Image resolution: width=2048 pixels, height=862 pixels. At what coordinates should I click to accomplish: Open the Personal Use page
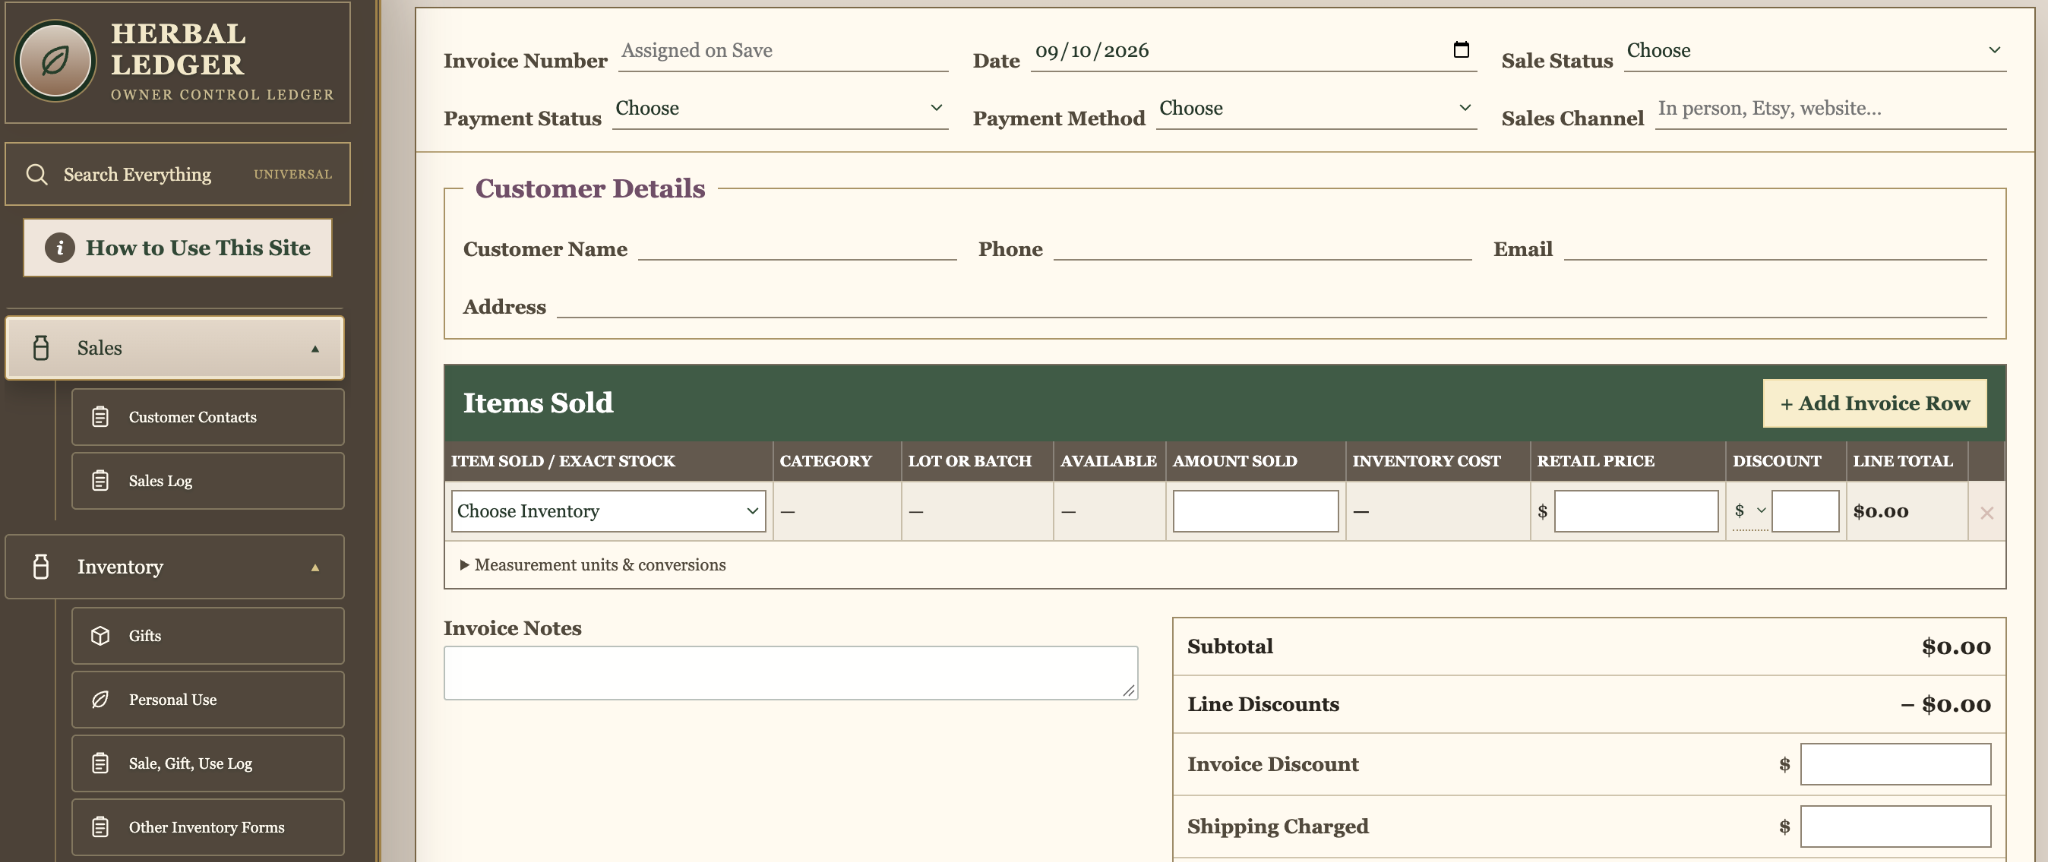[x=208, y=700]
